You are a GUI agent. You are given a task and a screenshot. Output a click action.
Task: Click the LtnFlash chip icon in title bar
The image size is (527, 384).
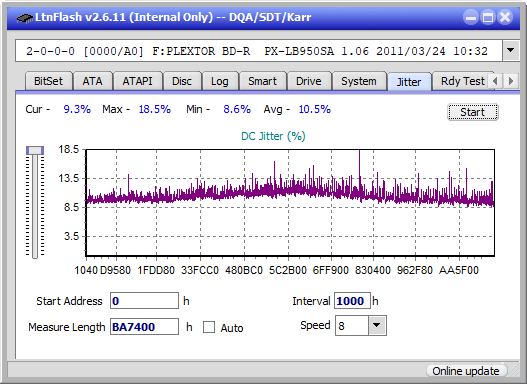click(x=25, y=17)
